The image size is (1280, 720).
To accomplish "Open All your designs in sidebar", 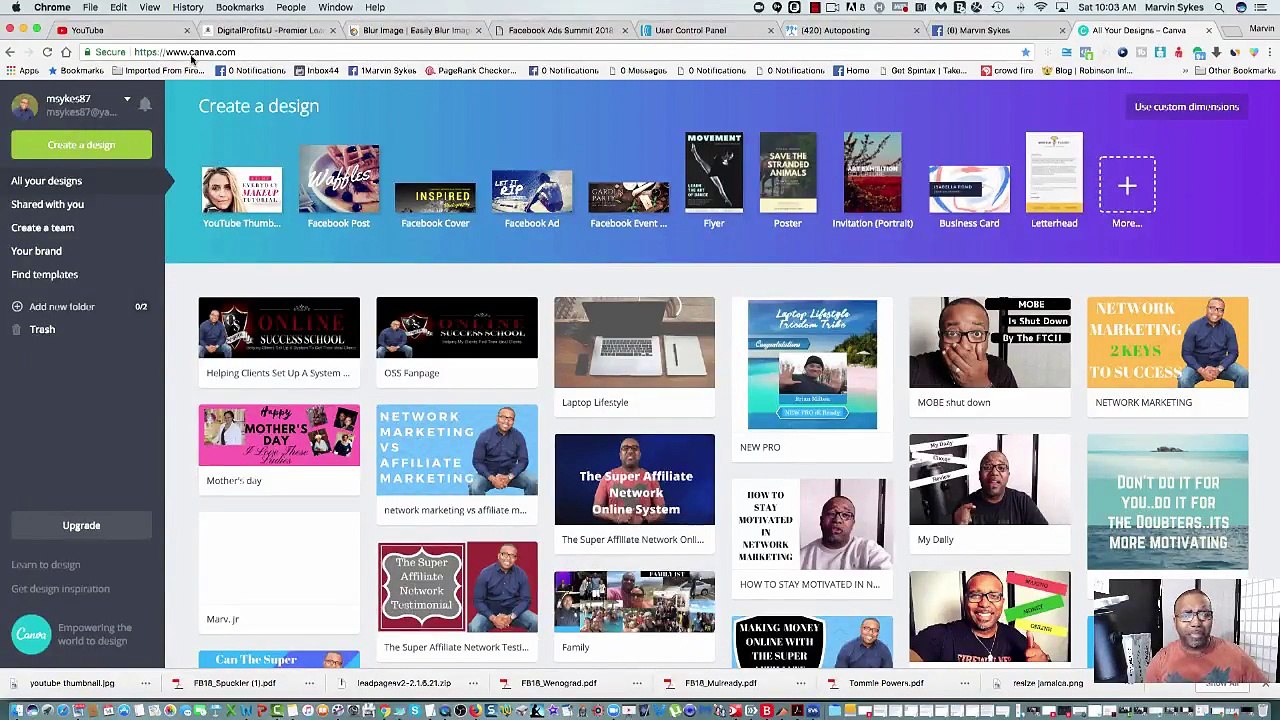I will pyautogui.click(x=46, y=181).
